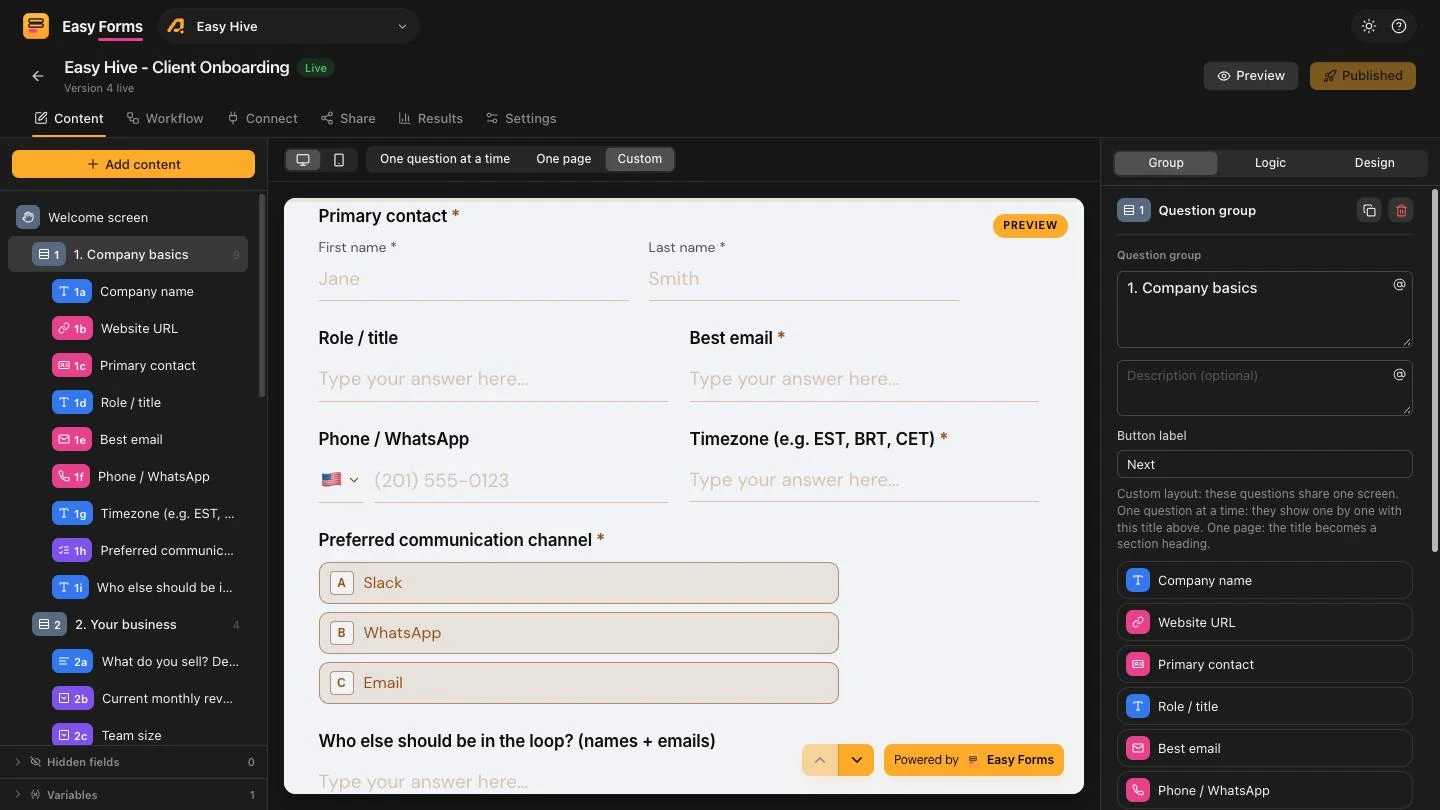The image size is (1440, 810).
Task: Click the Description (optional) text area
Action: pos(1265,388)
